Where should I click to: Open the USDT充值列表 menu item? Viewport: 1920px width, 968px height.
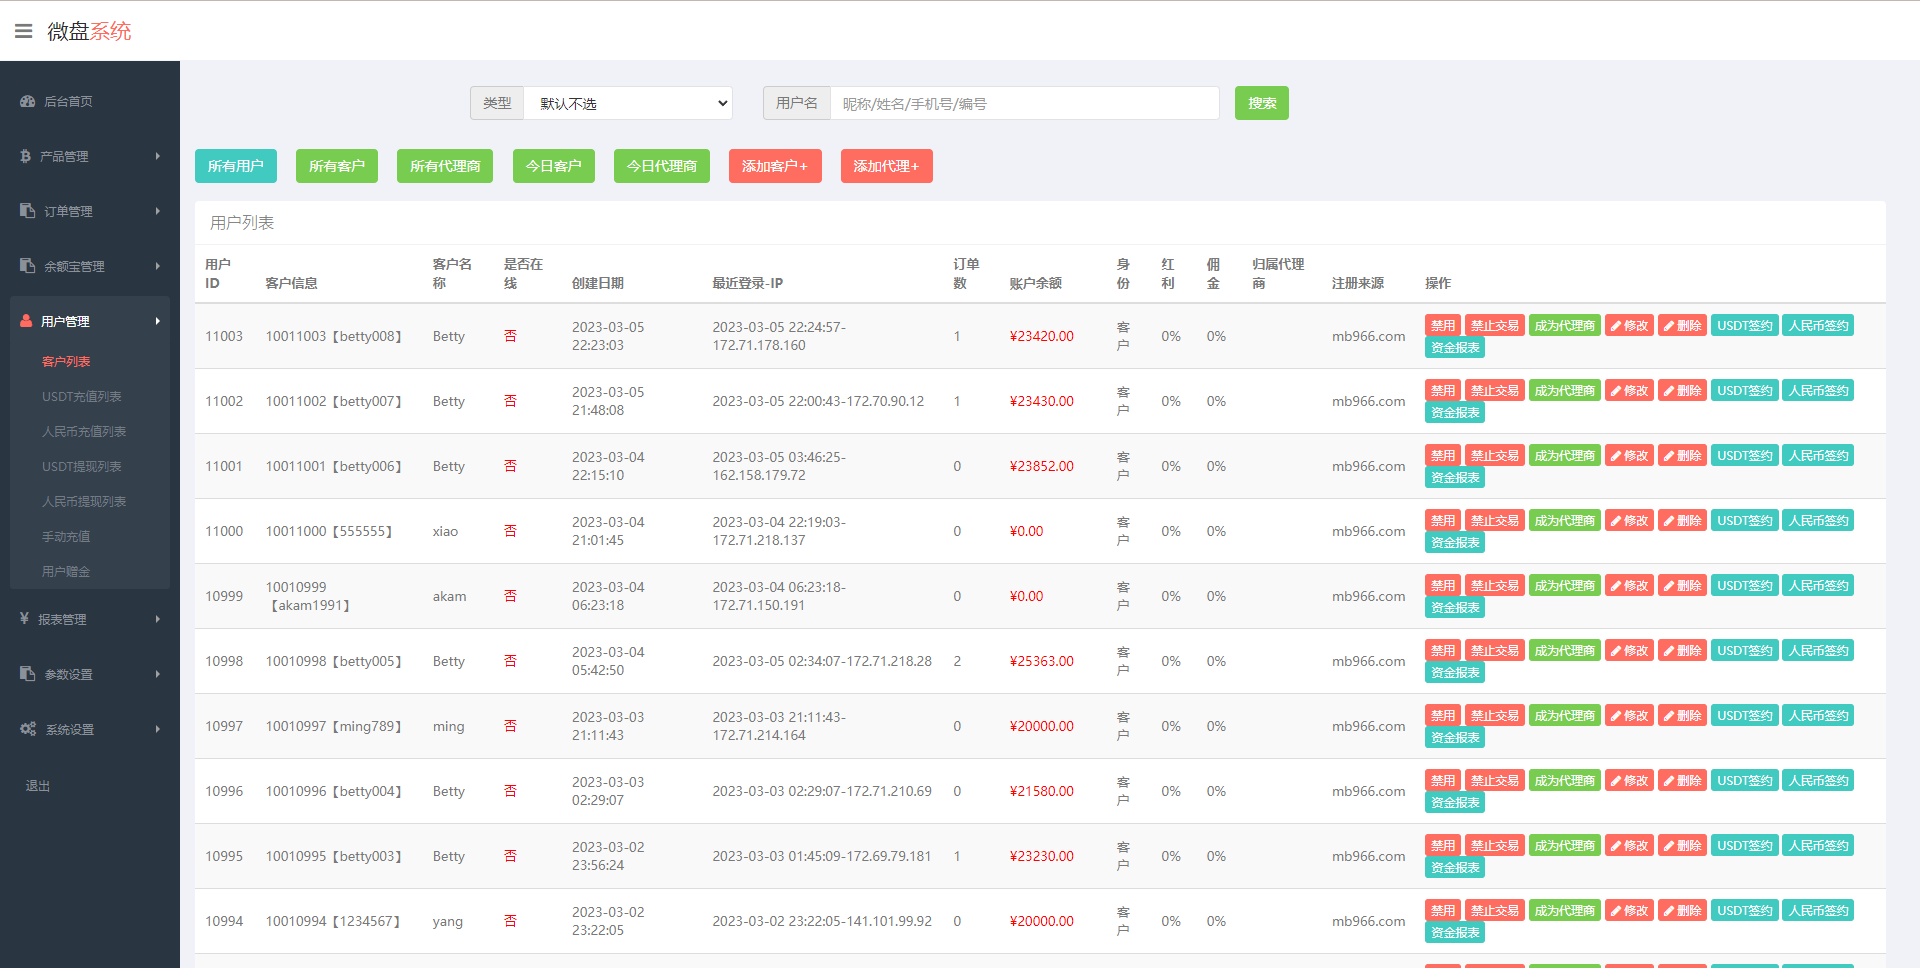(80, 396)
